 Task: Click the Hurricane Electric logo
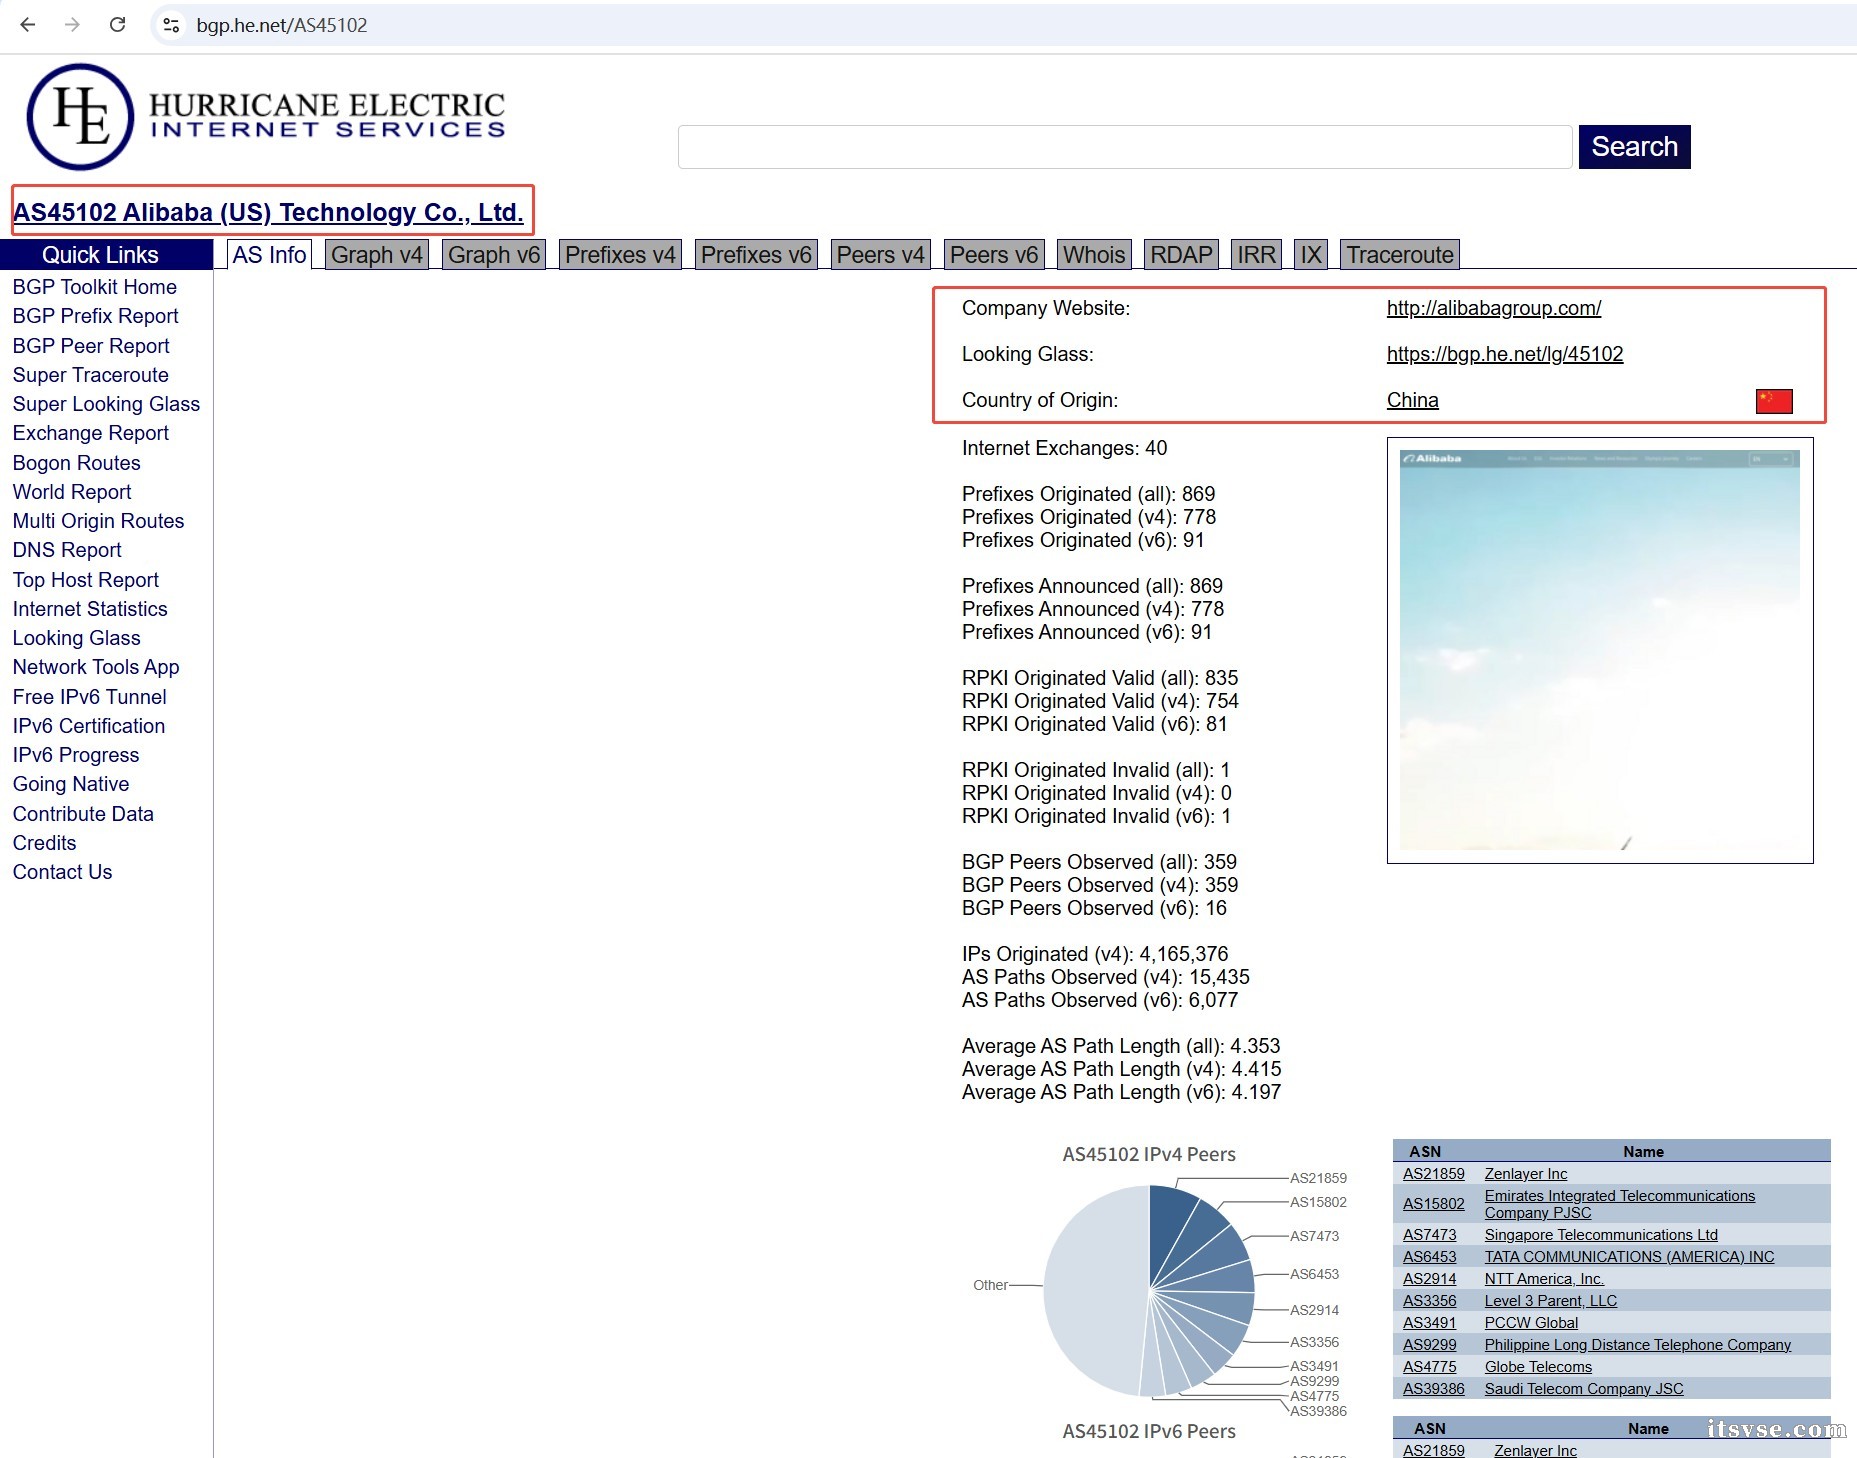pos(266,117)
